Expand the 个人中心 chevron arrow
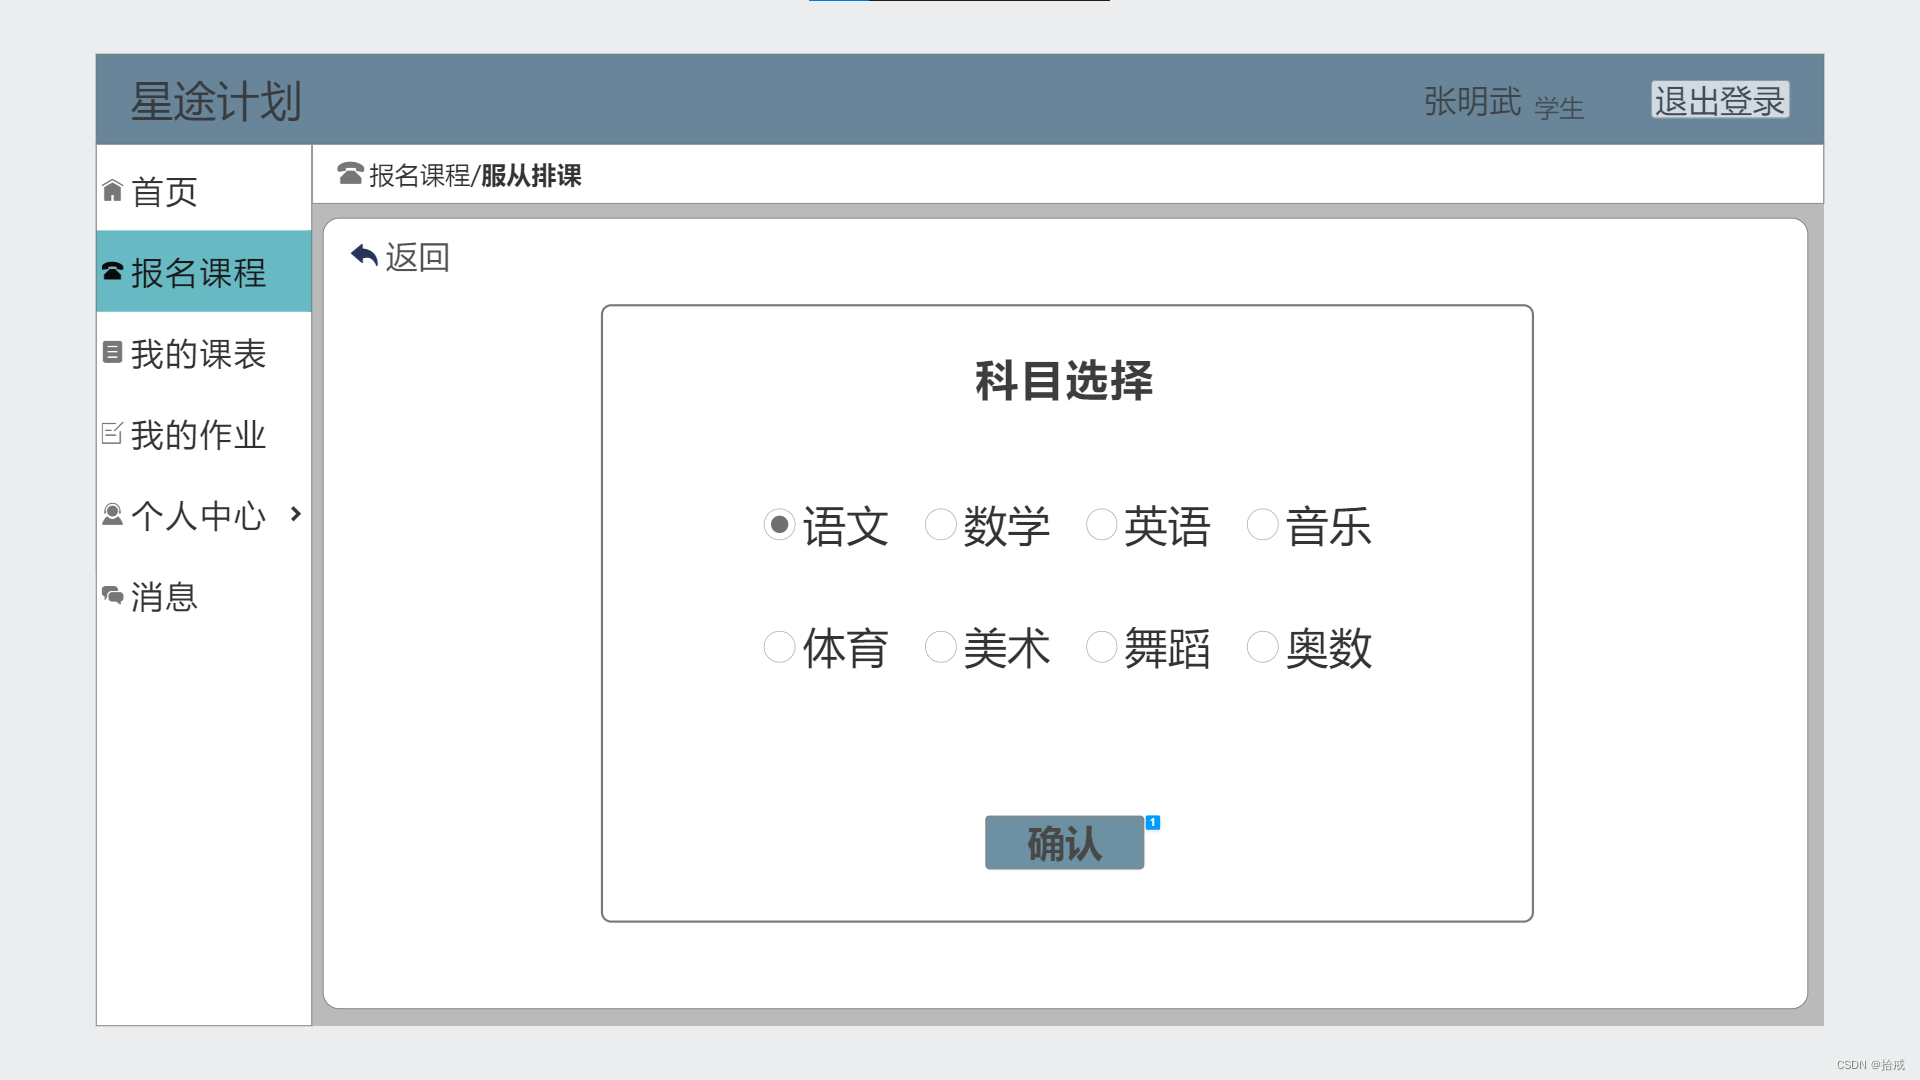Screen dimensions: 1920x1080 (295, 514)
